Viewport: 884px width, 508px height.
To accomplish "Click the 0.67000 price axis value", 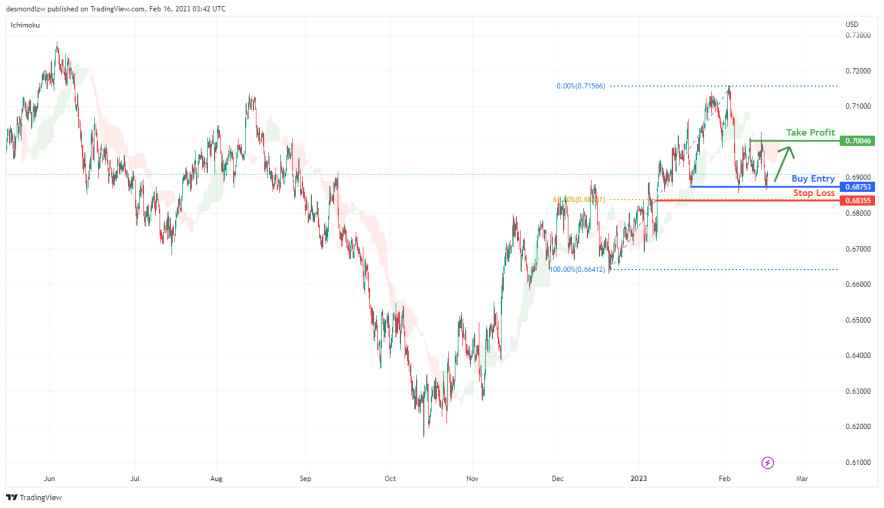I will [x=858, y=249].
